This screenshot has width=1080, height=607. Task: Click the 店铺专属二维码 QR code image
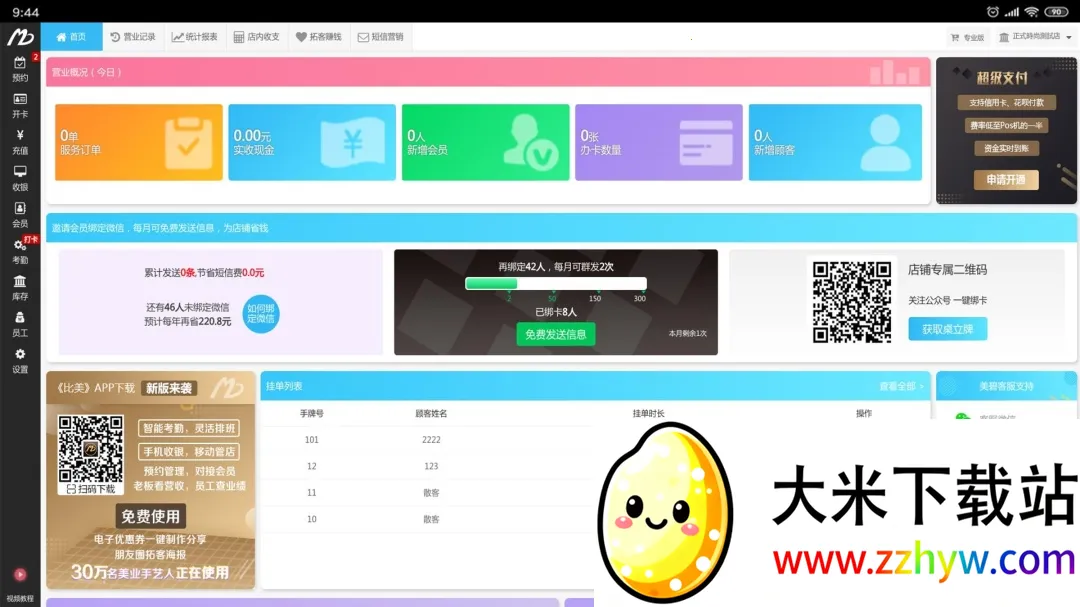click(851, 300)
